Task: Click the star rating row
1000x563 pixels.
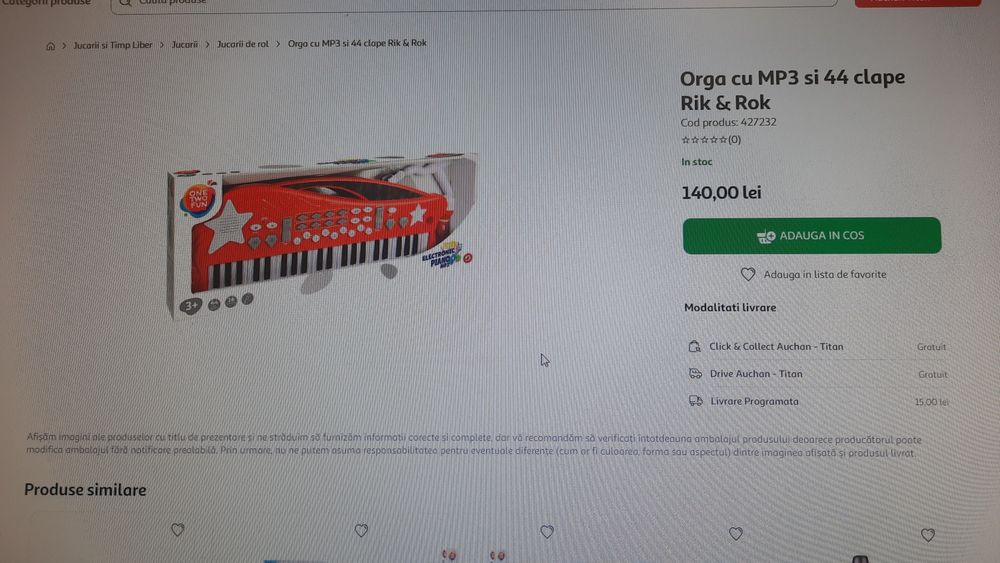Action: 710,140
